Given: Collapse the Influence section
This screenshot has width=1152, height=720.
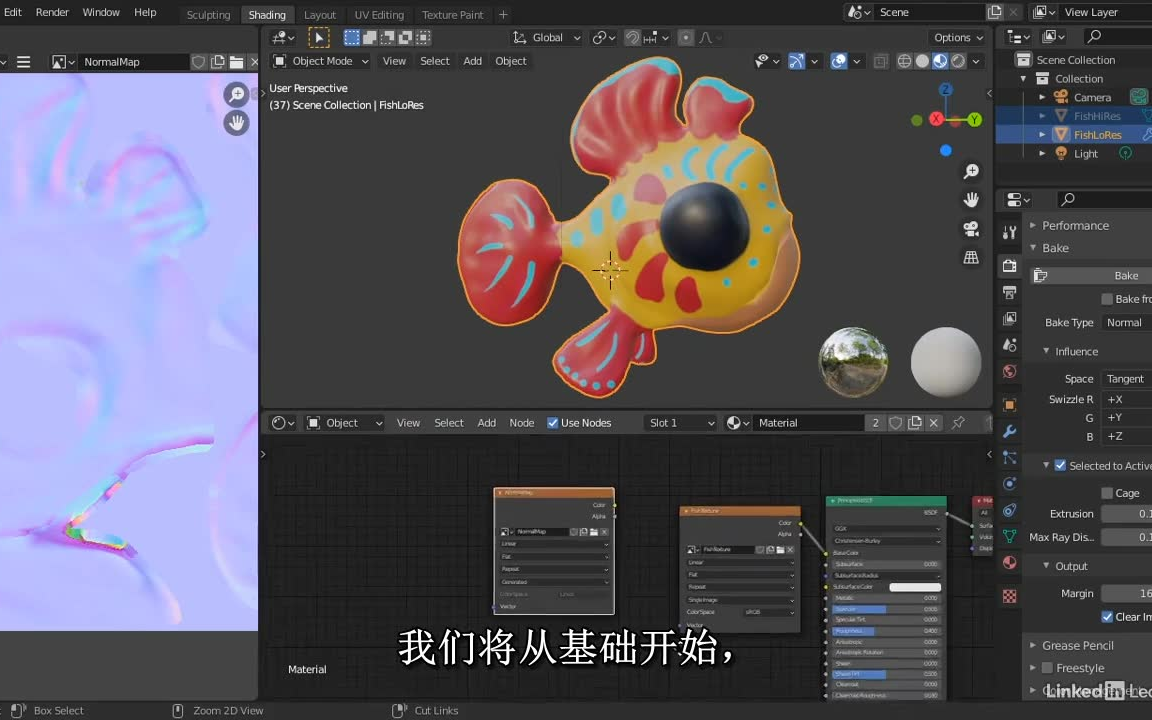Looking at the screenshot, I should 1046,351.
